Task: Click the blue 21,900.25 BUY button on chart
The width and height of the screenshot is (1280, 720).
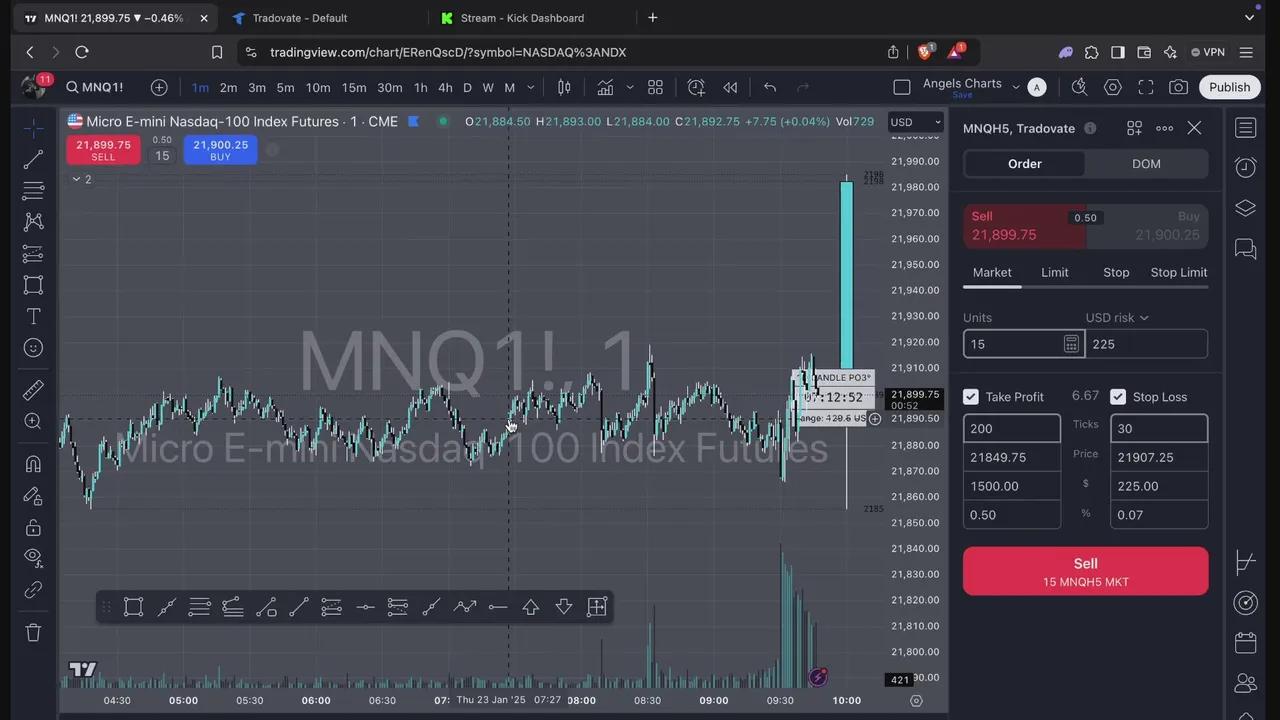Action: 220,150
